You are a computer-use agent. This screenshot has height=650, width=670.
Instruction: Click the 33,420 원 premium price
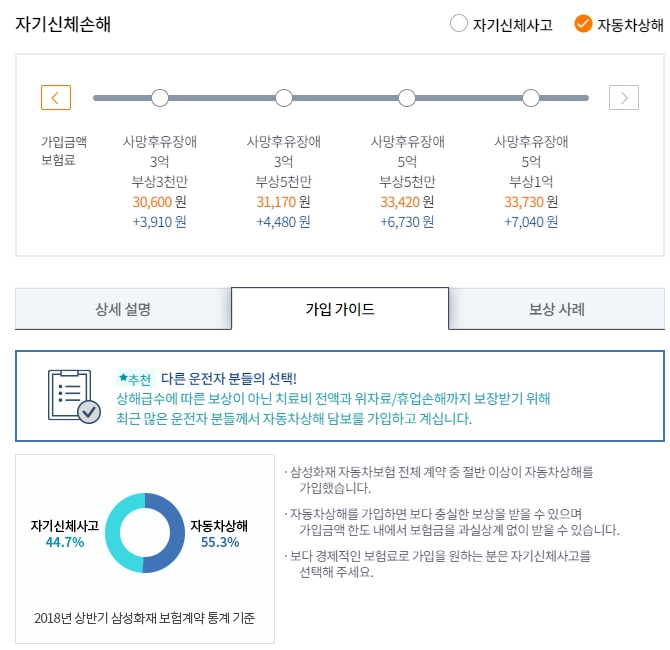(407, 202)
